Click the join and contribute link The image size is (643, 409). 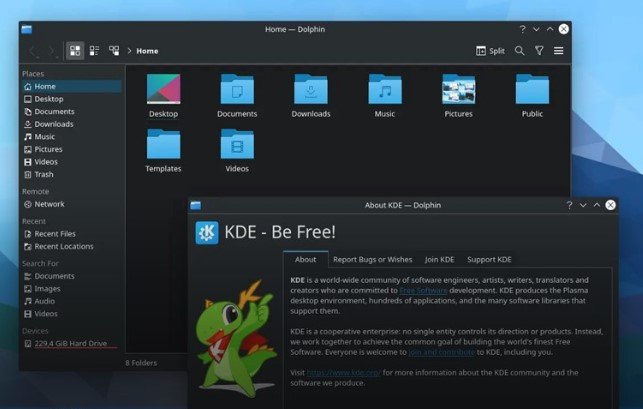point(442,351)
